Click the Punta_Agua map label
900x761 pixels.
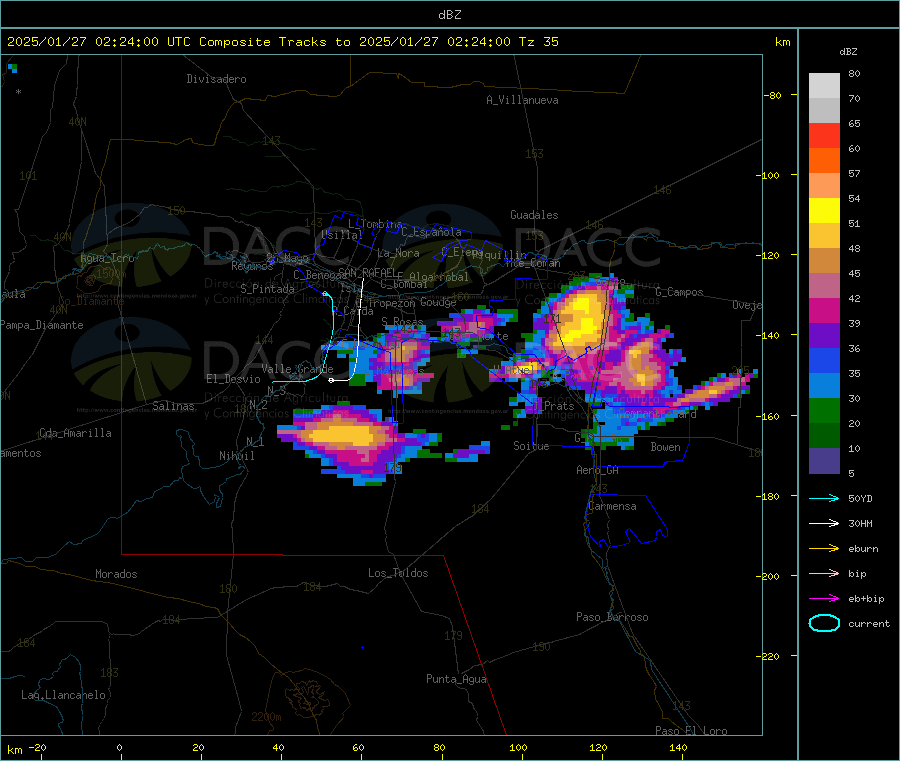(456, 679)
